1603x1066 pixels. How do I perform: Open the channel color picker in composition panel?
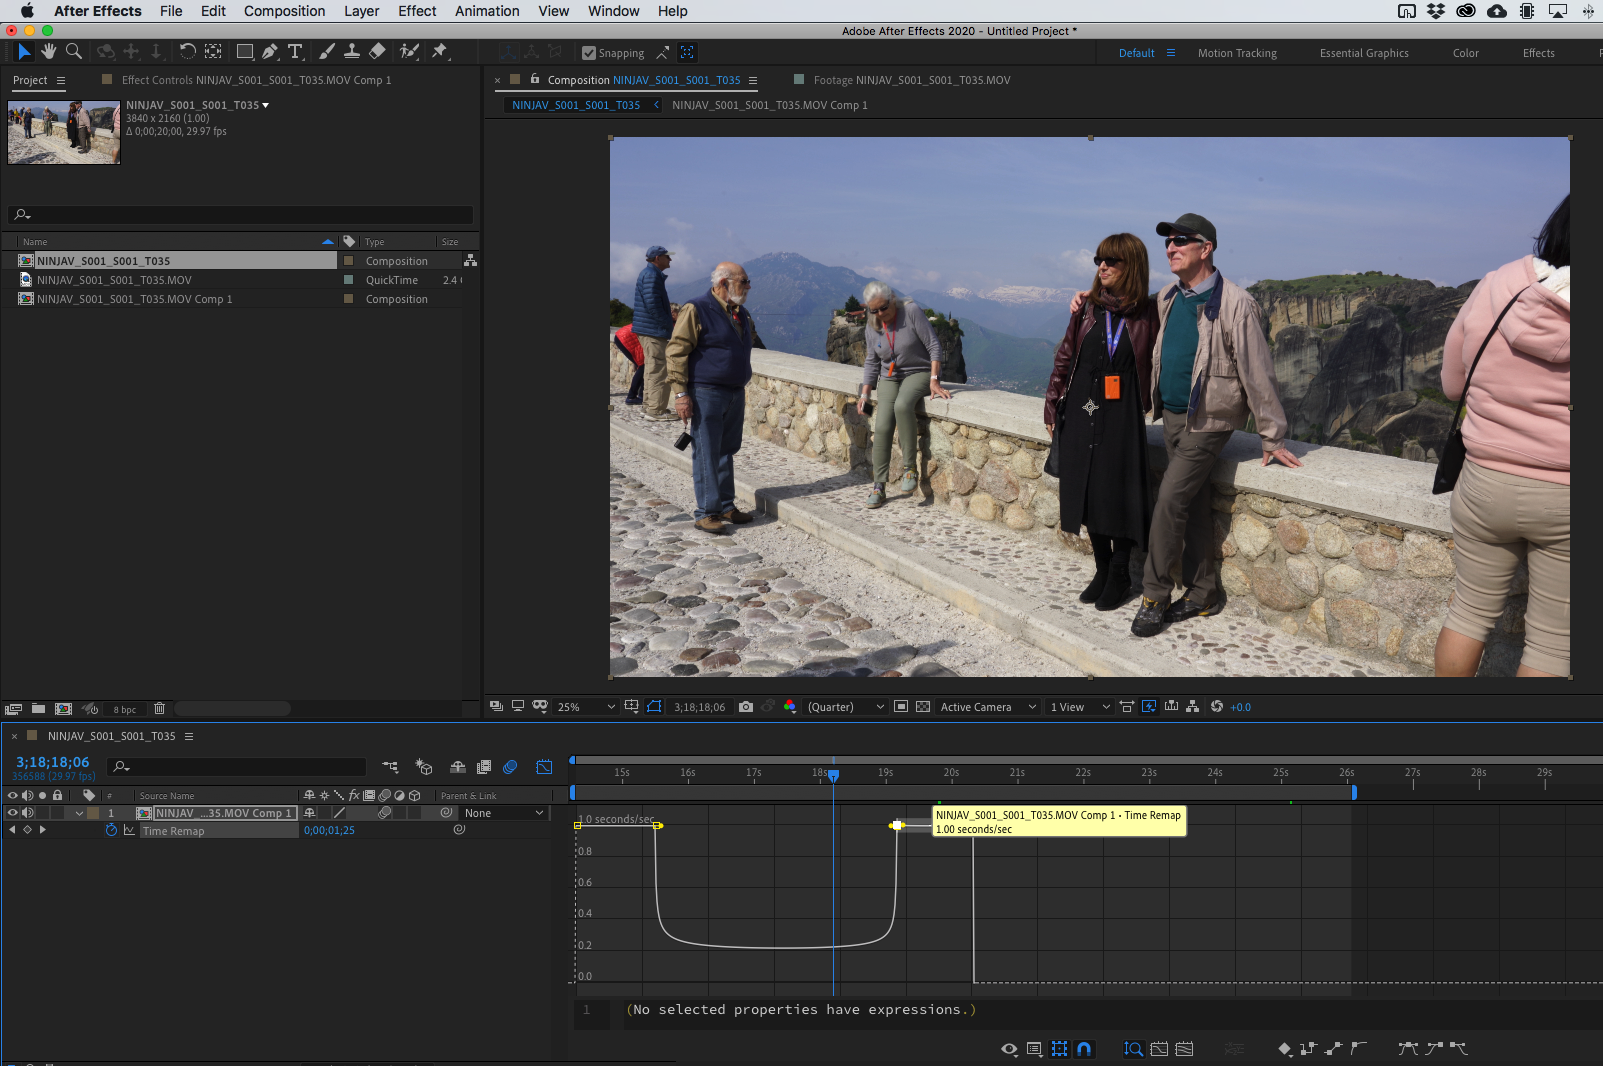789,706
